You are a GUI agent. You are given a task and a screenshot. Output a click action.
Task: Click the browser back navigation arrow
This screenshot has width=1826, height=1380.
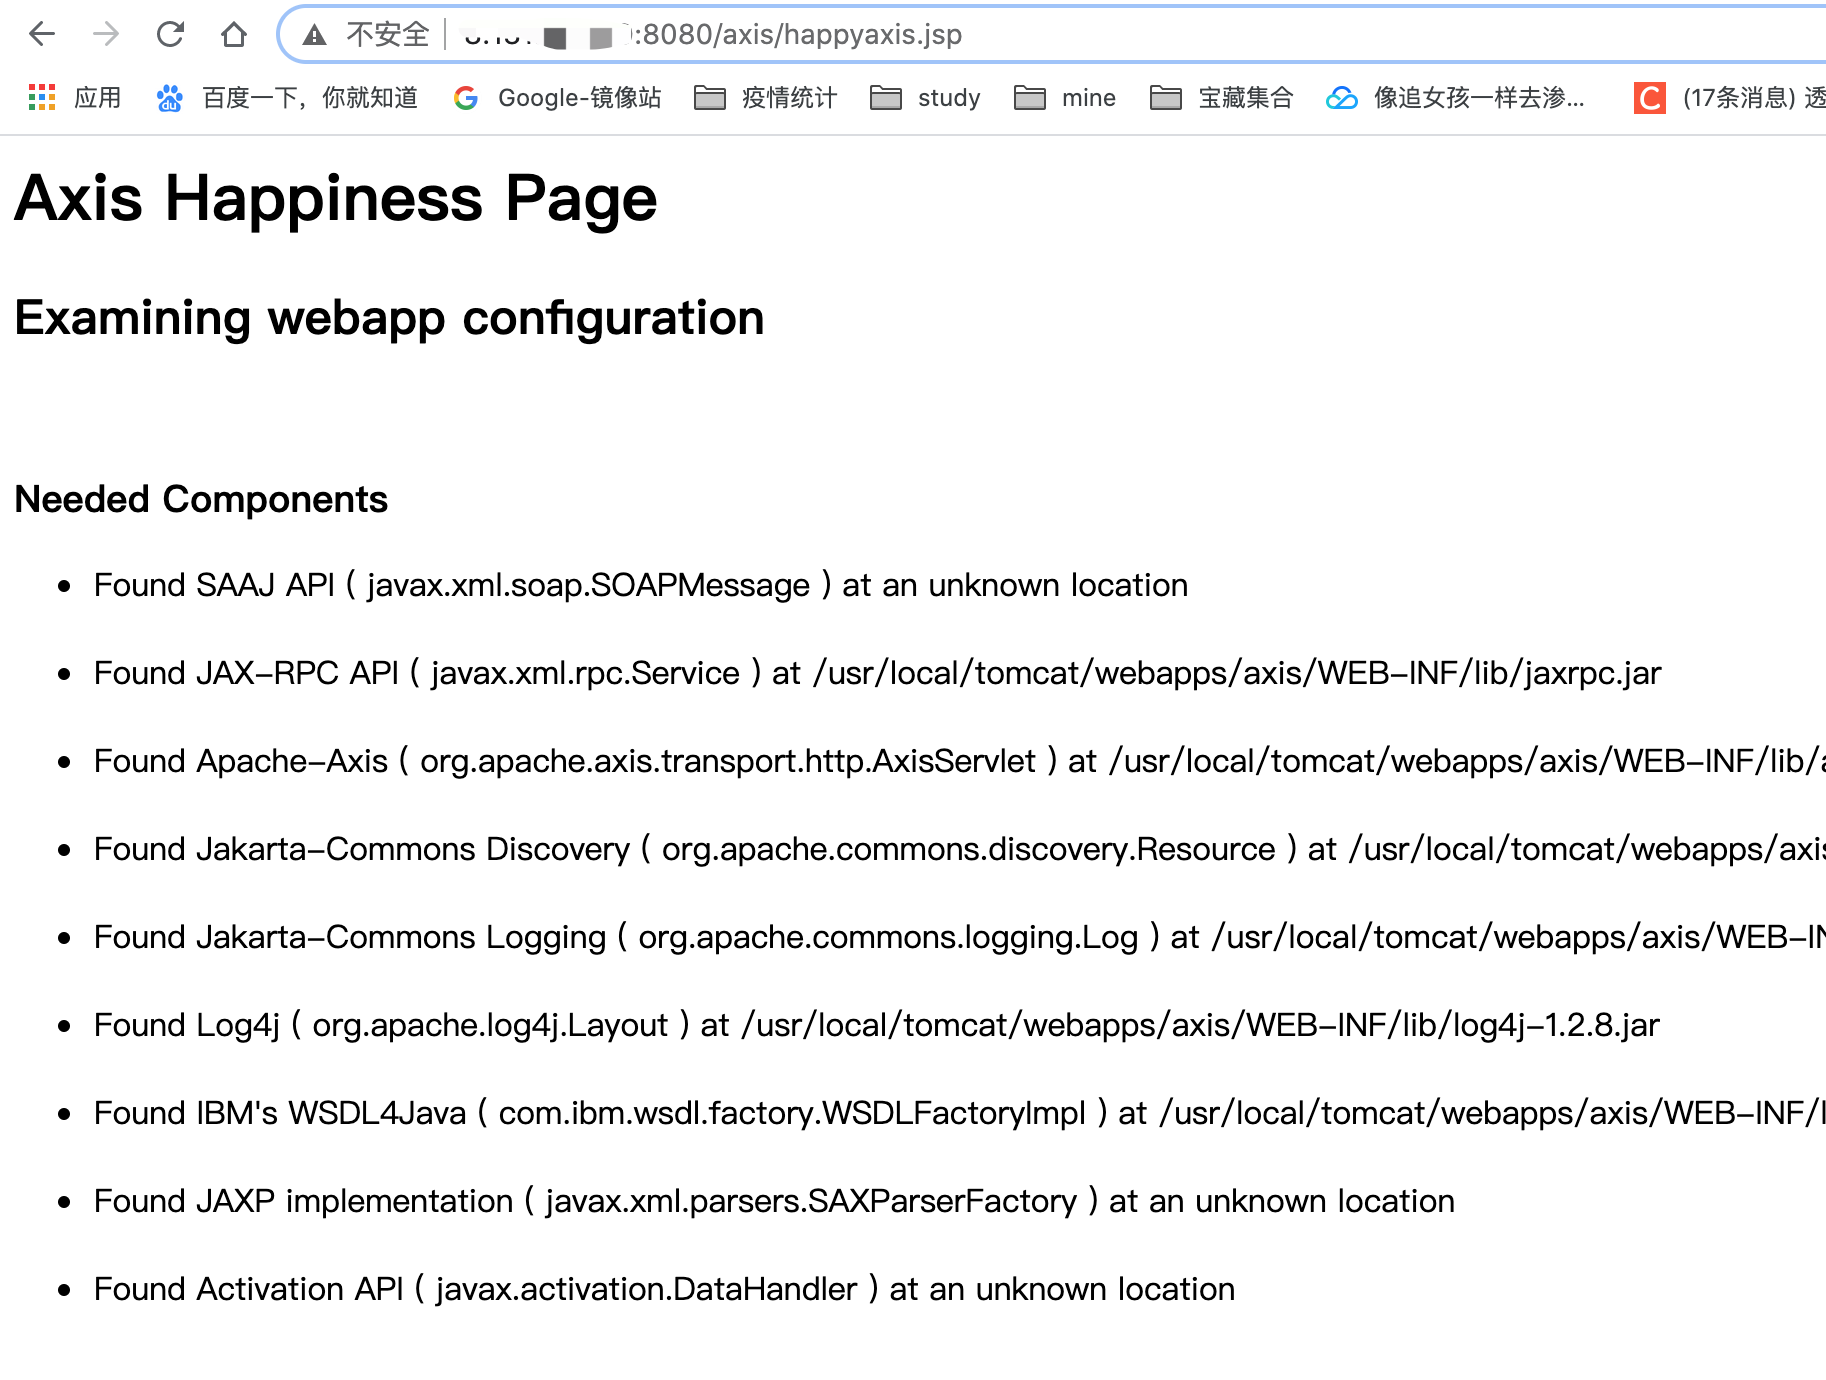click(x=41, y=34)
